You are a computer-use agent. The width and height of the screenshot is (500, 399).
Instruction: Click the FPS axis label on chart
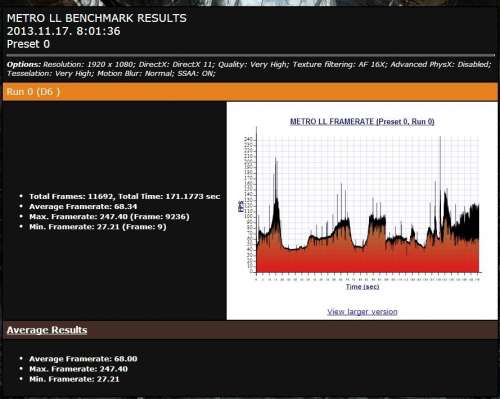coord(241,207)
